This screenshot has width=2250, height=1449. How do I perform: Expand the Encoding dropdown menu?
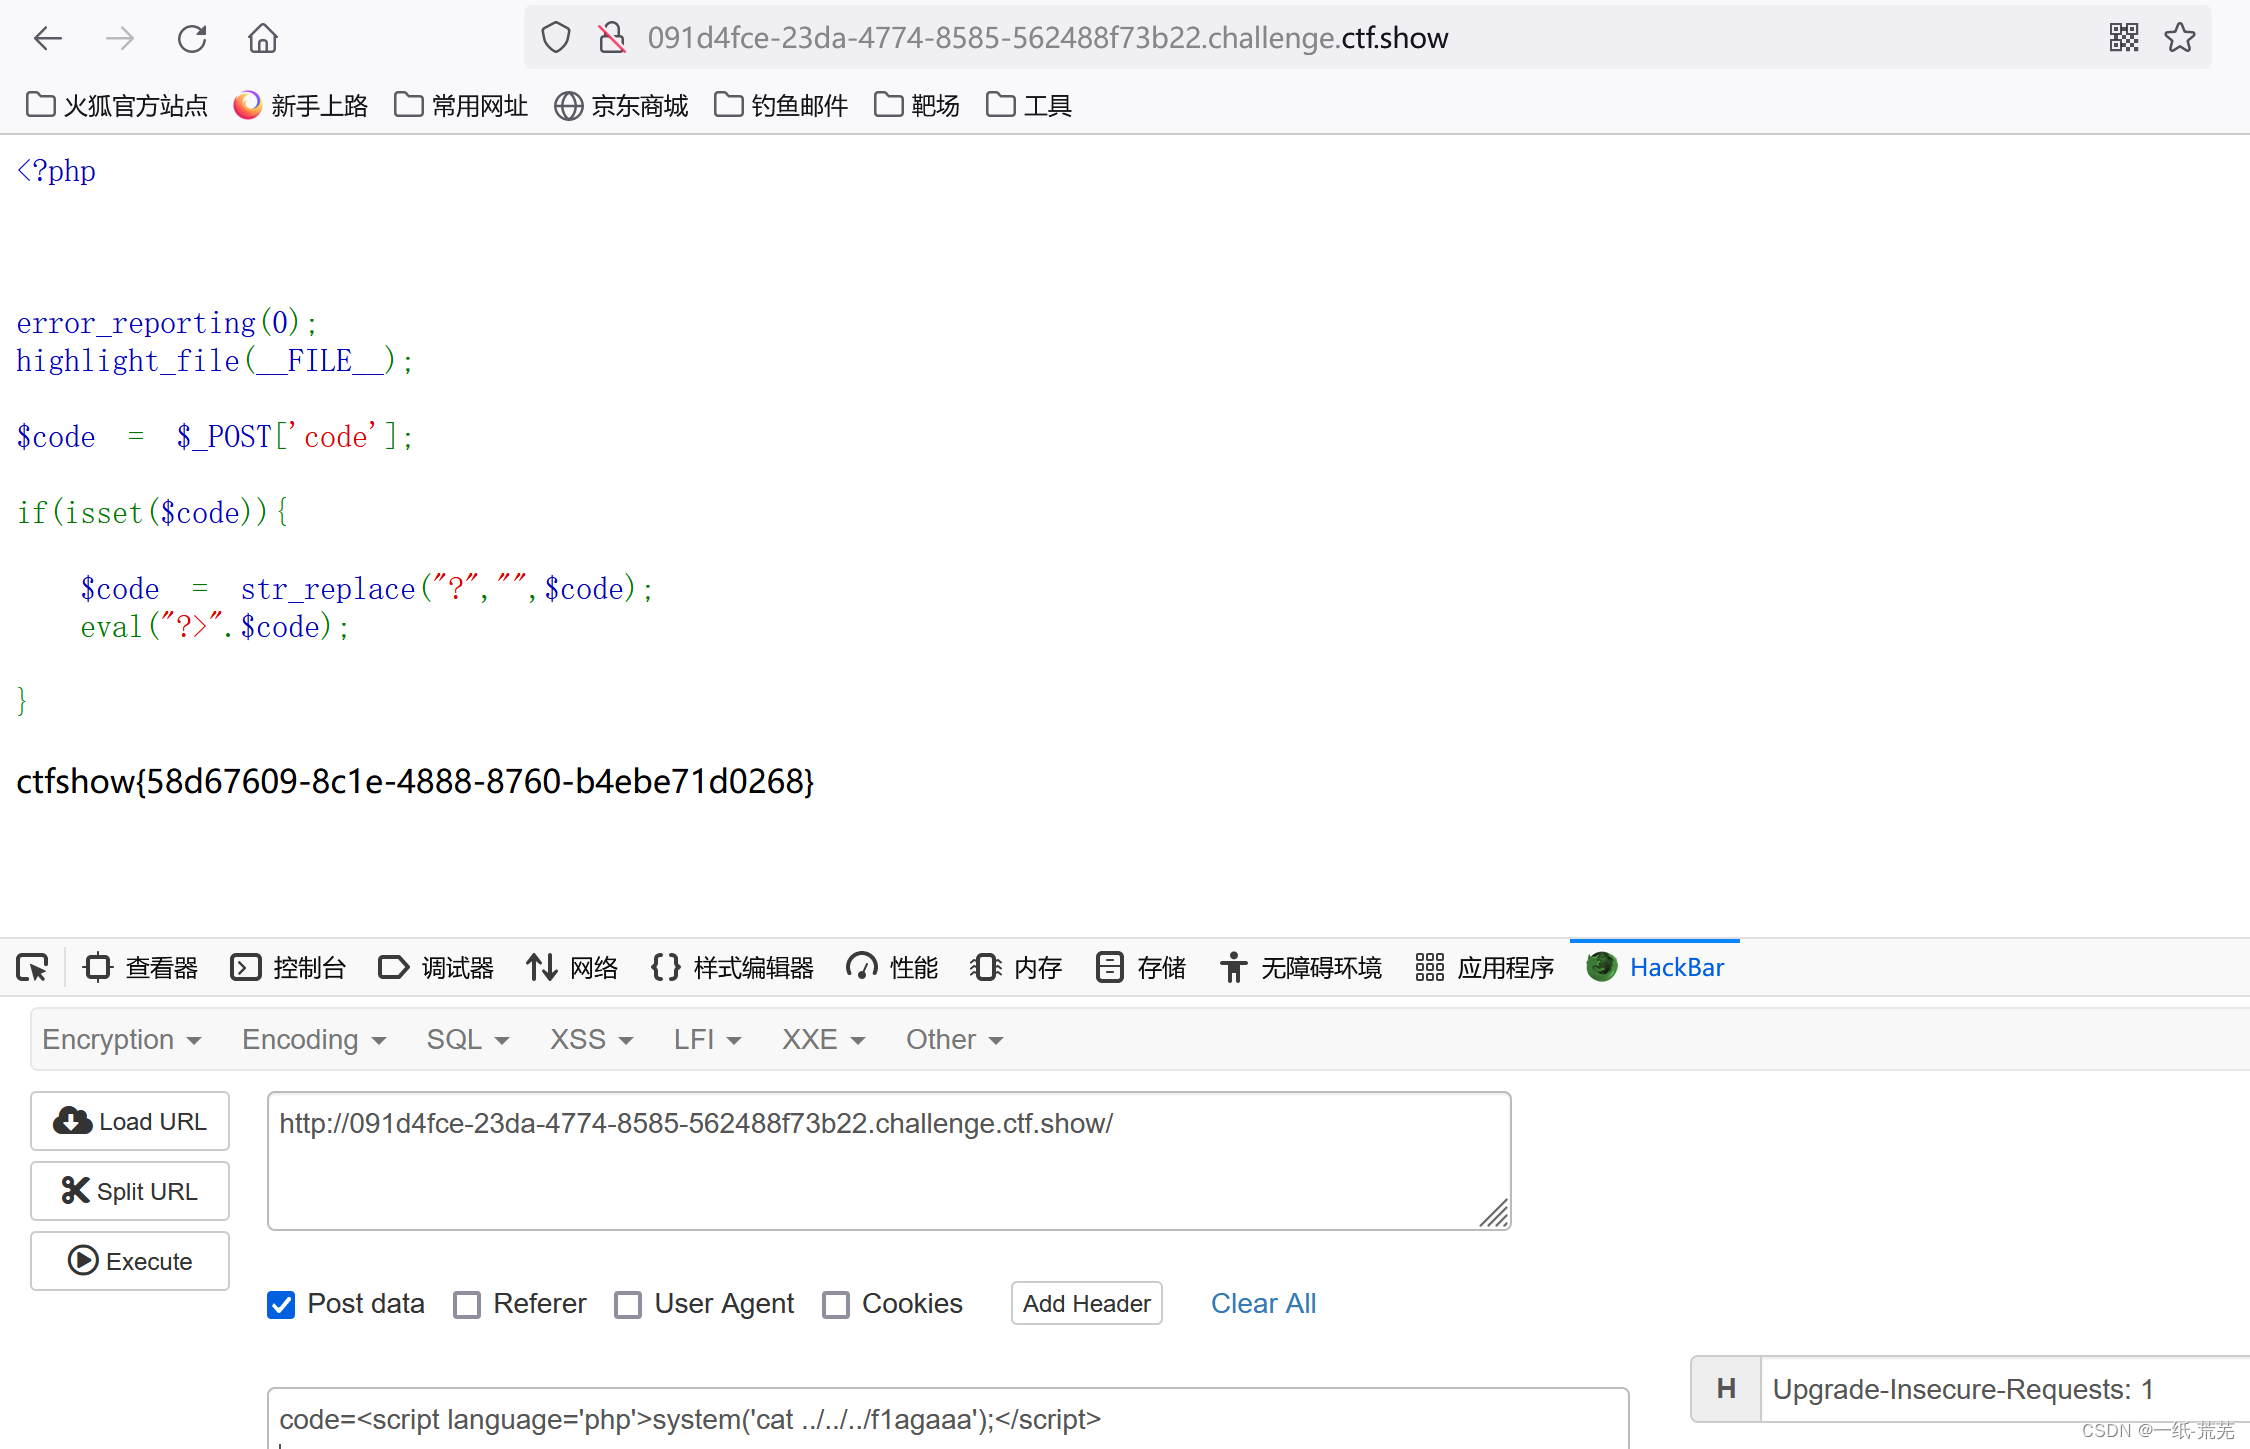[x=314, y=1040]
